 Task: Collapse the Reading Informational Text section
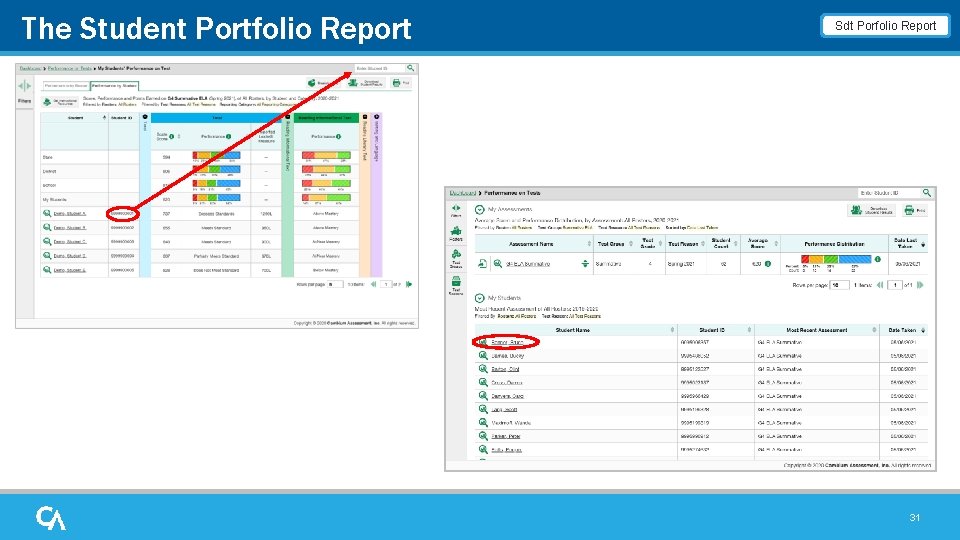288,117
